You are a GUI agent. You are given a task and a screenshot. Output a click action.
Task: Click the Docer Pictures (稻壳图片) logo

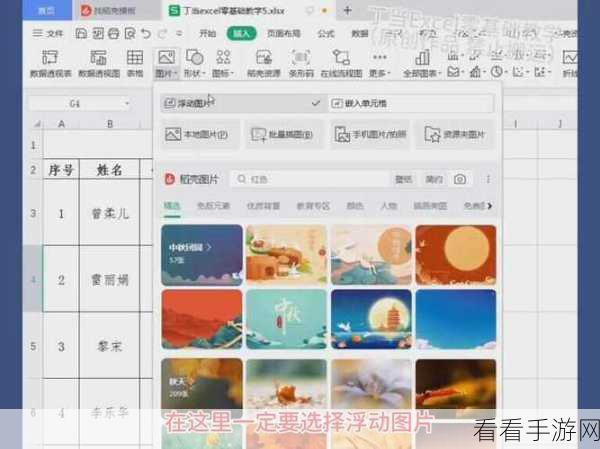(191, 179)
